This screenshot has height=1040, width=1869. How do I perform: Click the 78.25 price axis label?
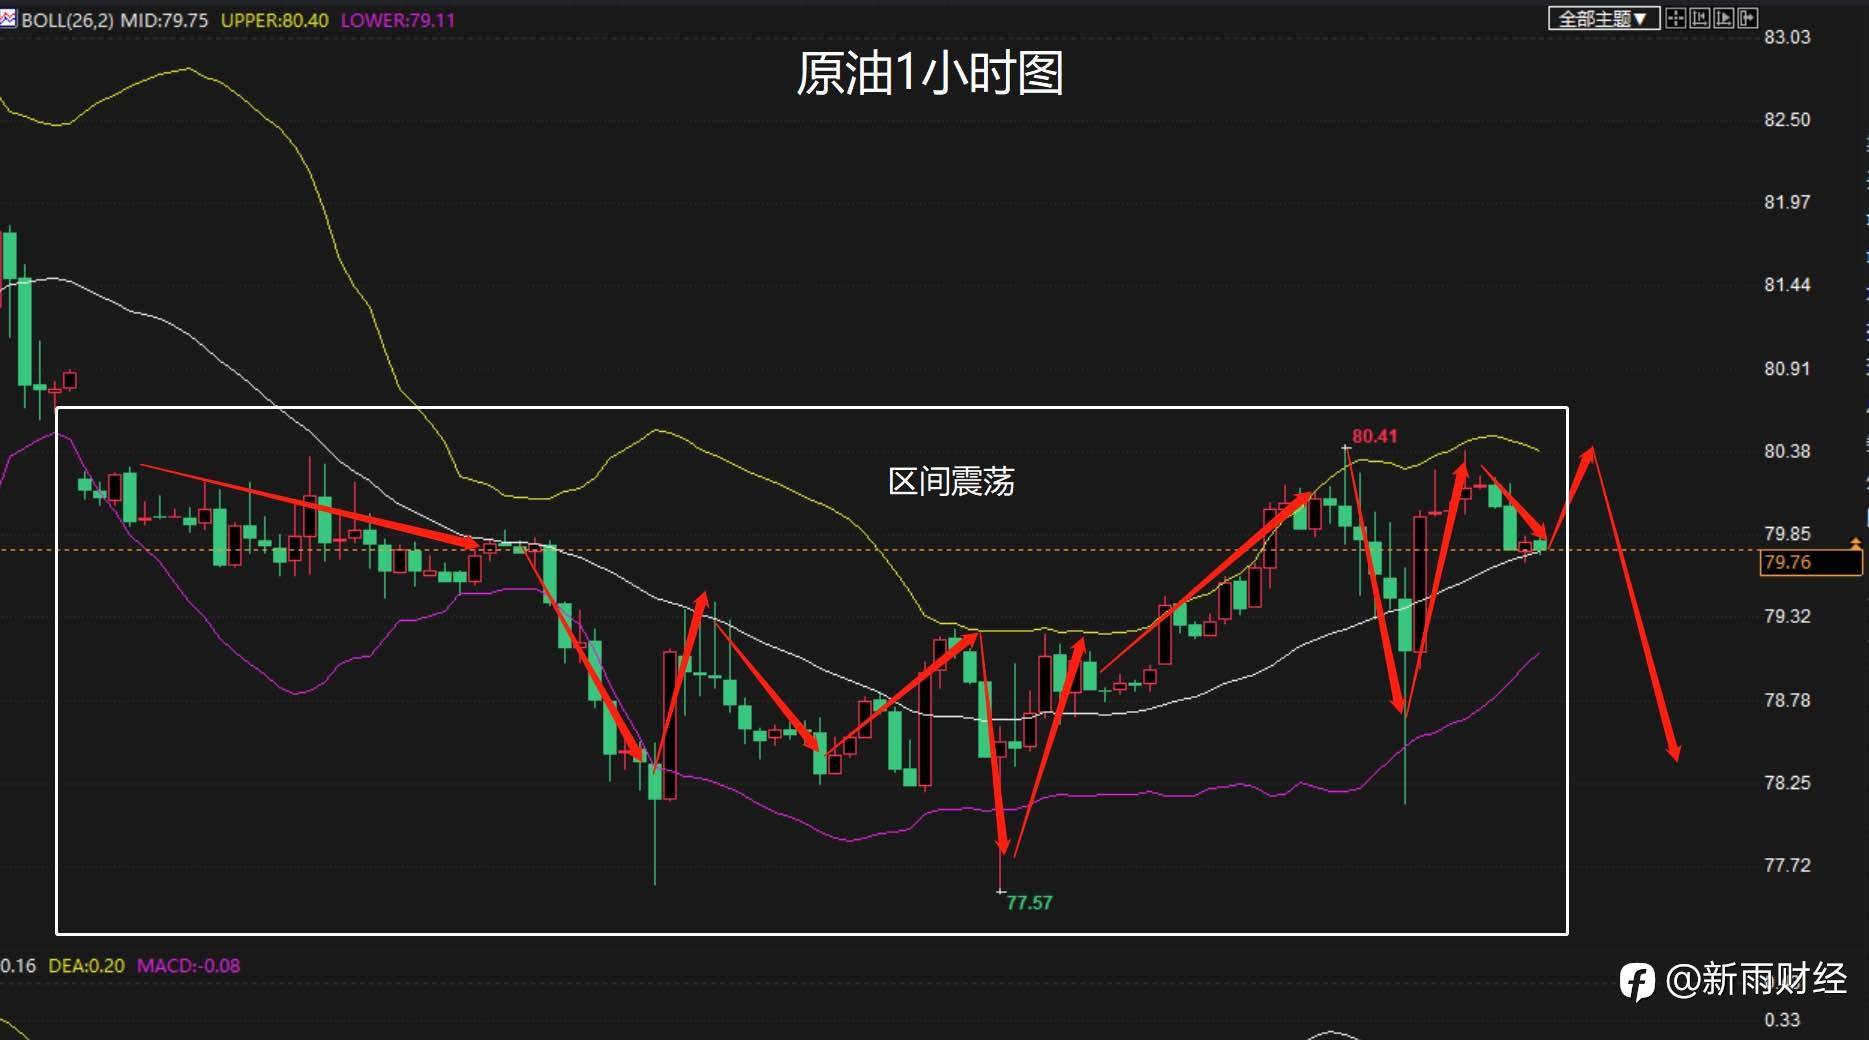[x=1787, y=782]
